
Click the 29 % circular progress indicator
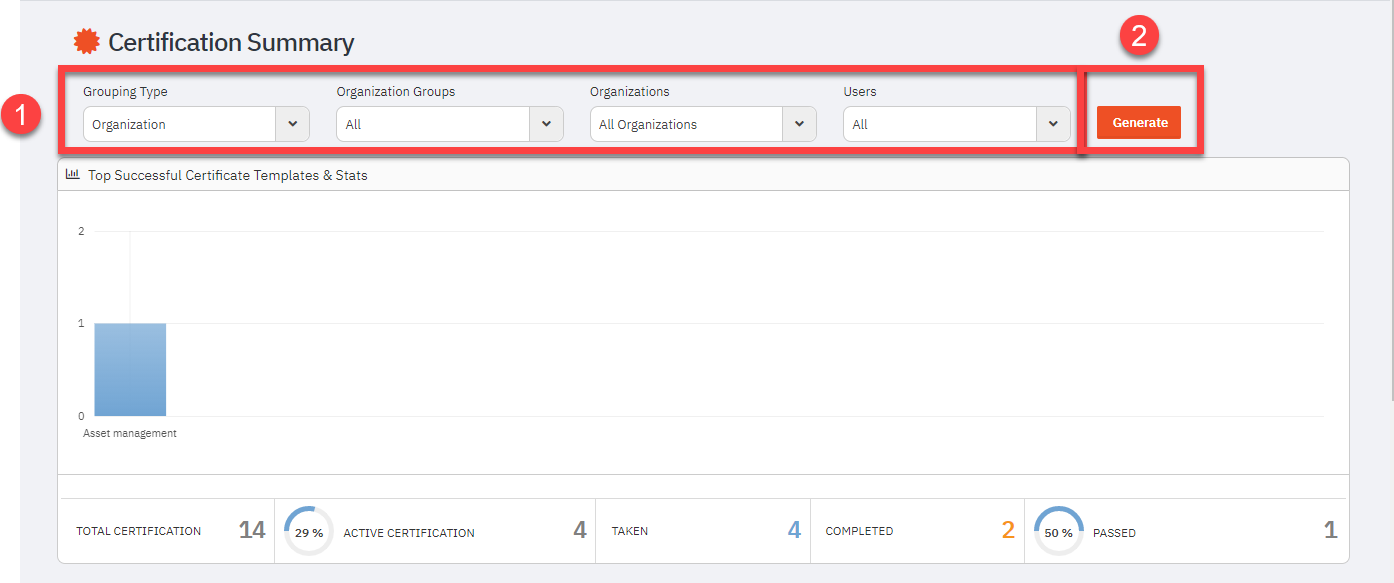point(309,532)
